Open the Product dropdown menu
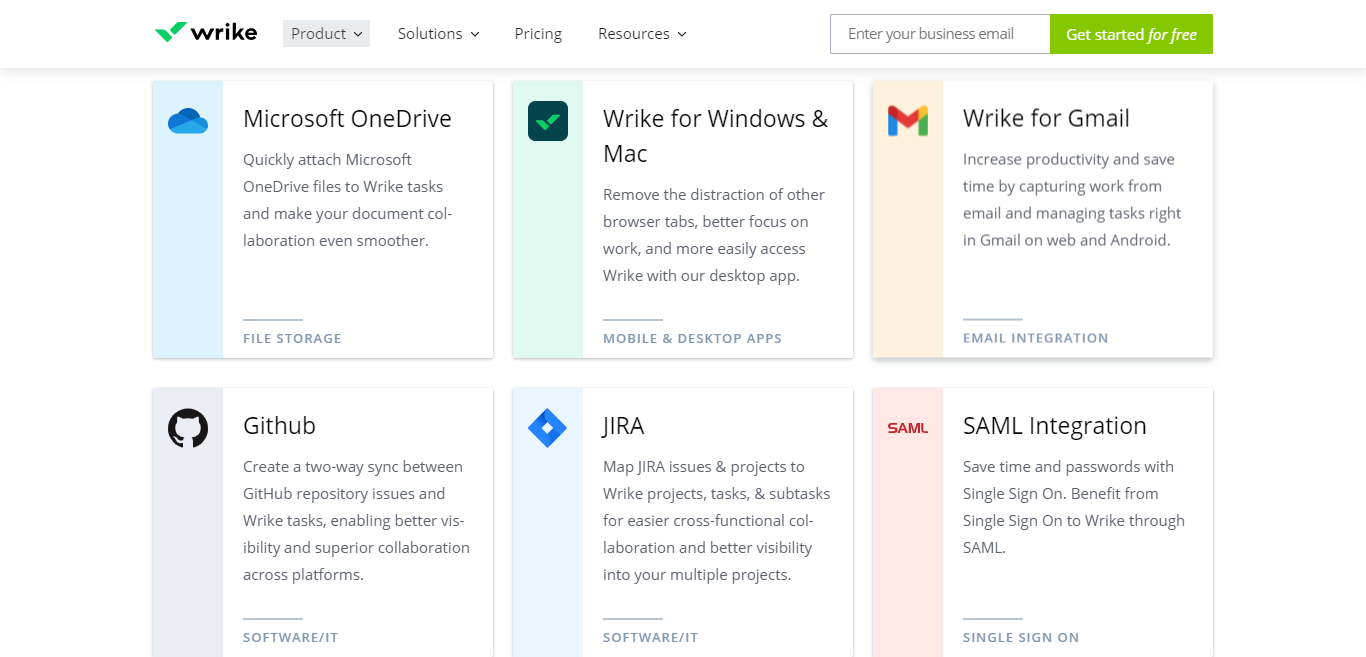The width and height of the screenshot is (1366, 657). [326, 33]
